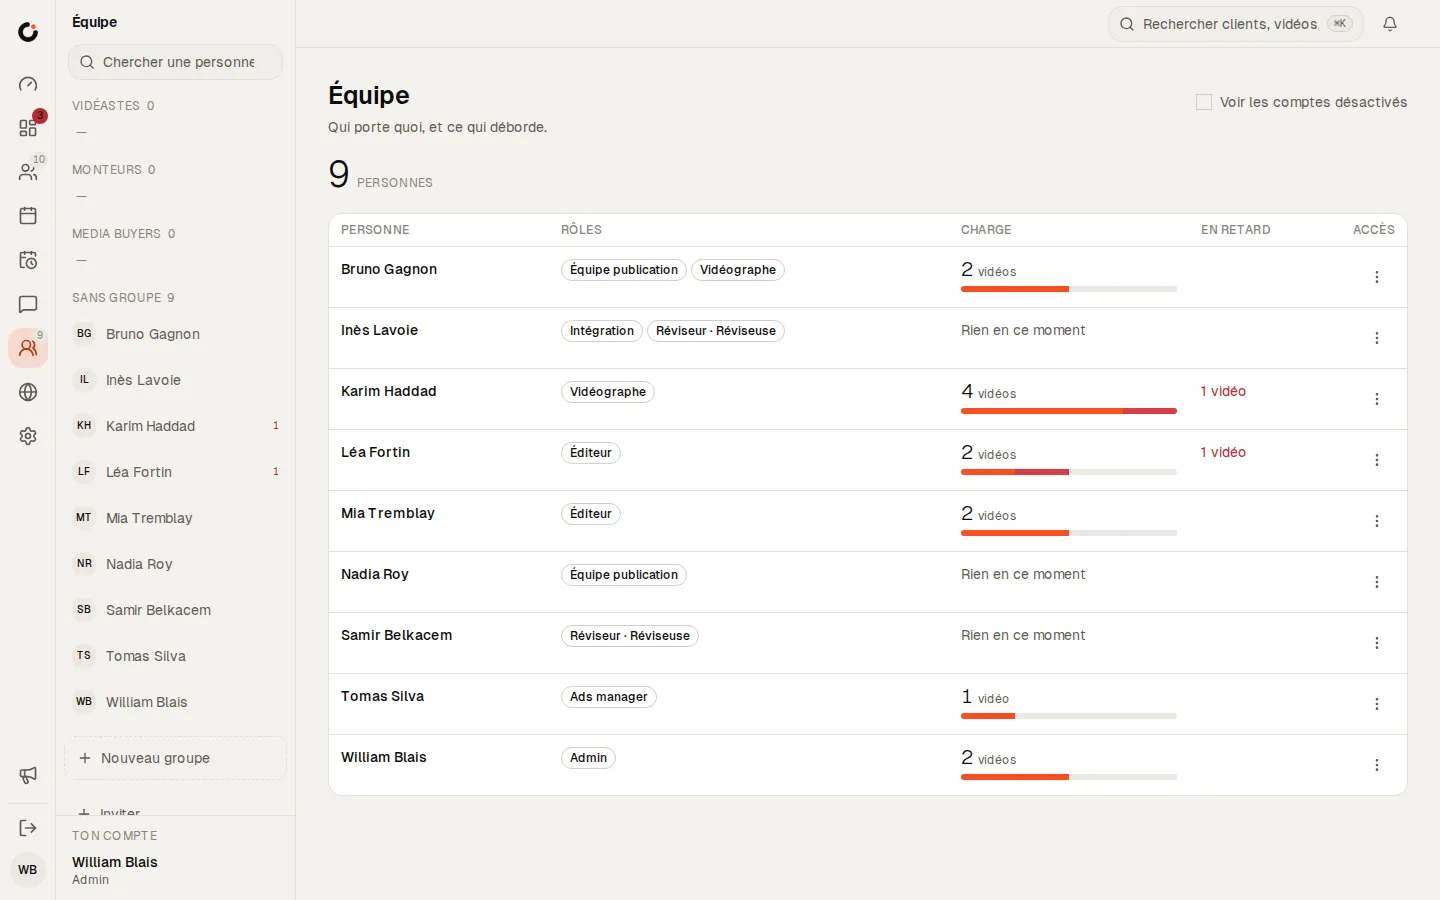Open settings gear icon in sidebar

28,436
